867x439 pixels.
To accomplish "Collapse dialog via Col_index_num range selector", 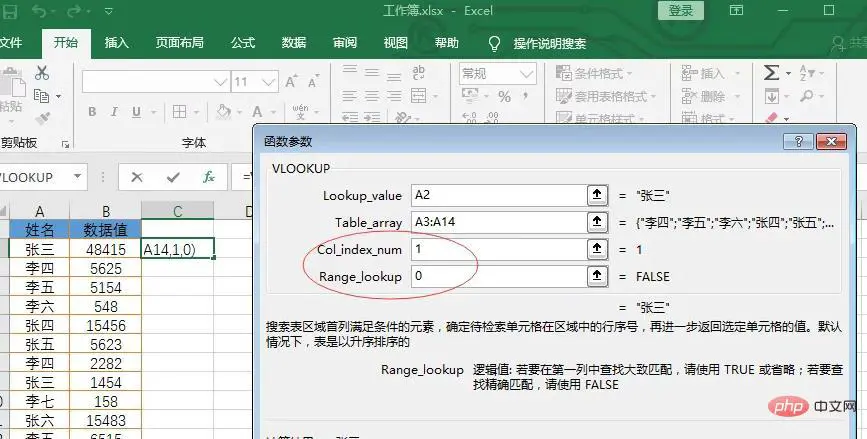I will [597, 249].
